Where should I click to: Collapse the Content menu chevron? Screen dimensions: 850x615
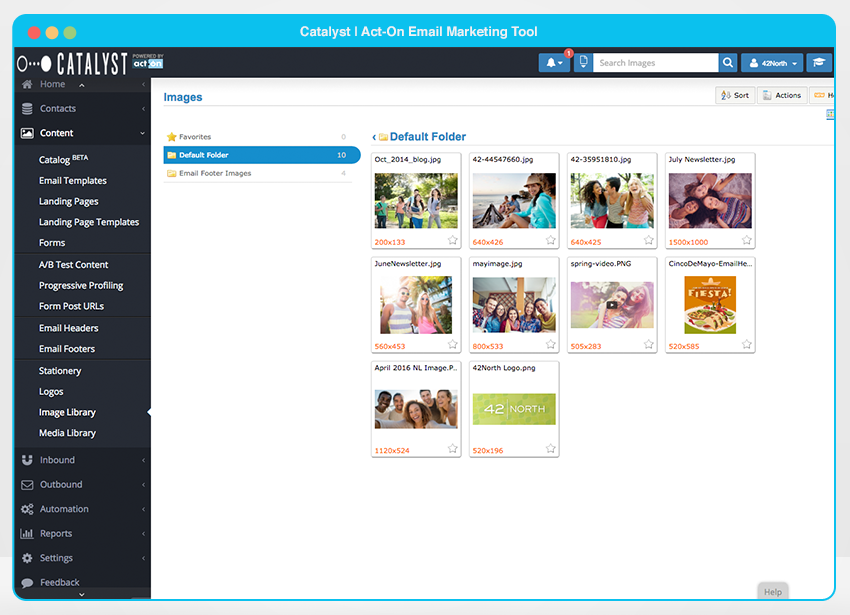(x=143, y=133)
